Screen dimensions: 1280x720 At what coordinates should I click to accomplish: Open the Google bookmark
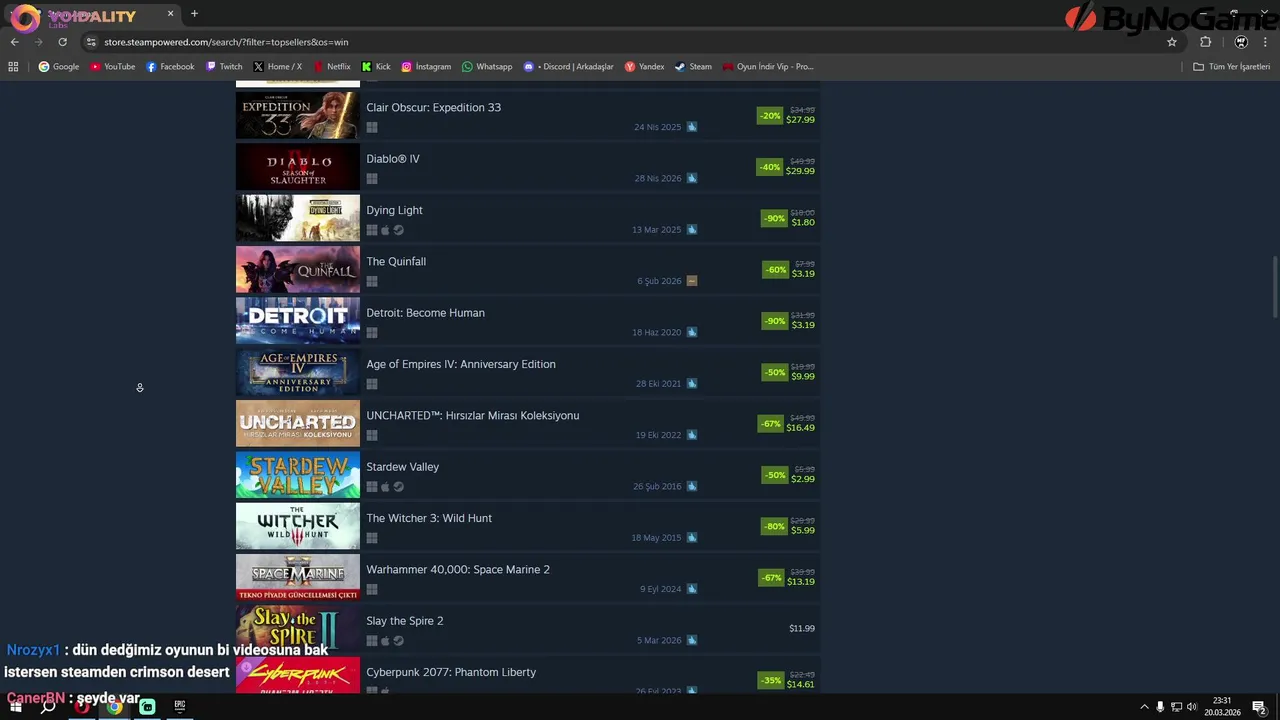point(59,67)
